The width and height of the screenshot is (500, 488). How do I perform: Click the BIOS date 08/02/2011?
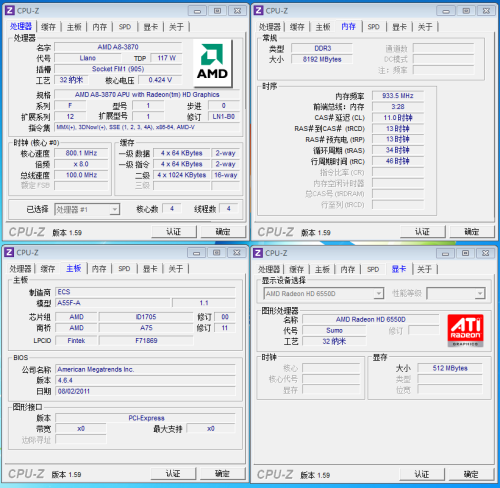tap(145, 391)
